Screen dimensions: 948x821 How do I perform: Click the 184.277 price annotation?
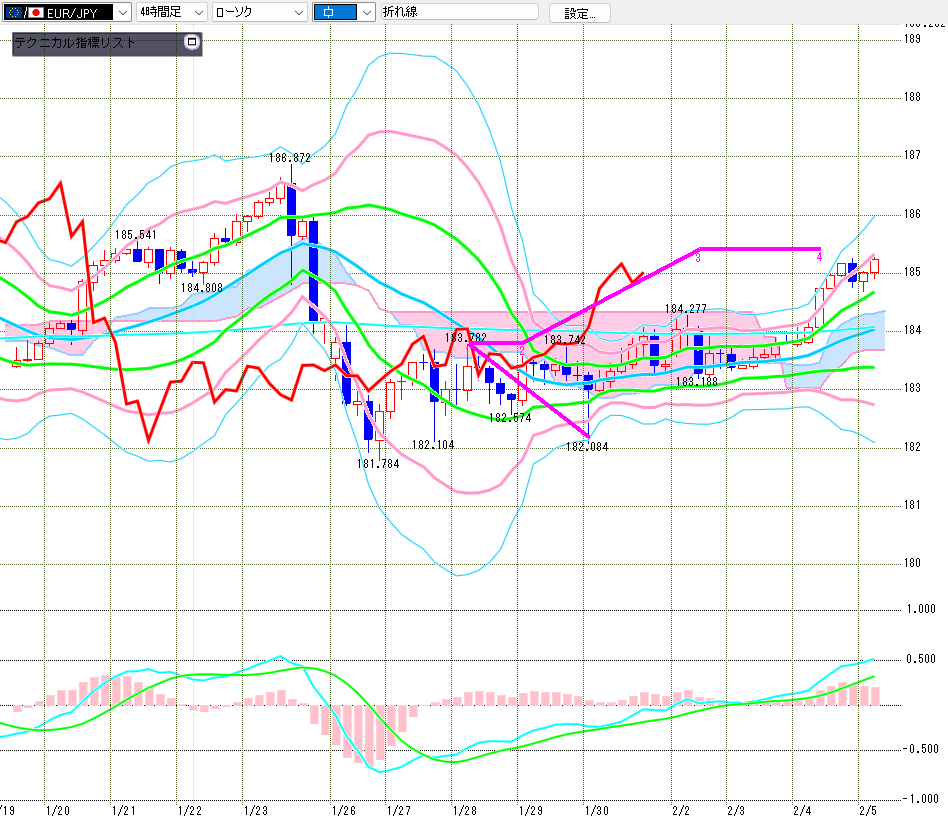pyautogui.click(x=686, y=309)
